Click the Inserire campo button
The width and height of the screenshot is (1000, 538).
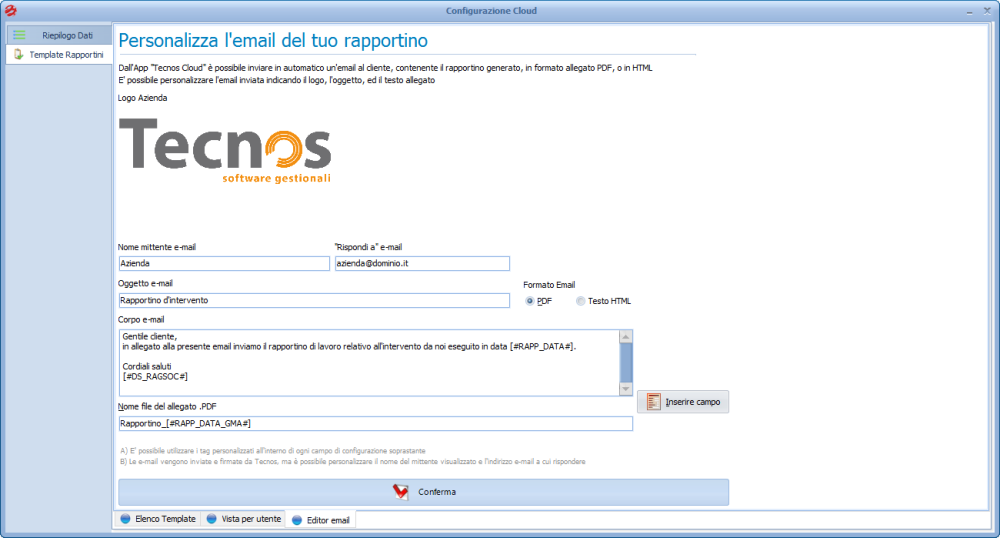click(683, 402)
